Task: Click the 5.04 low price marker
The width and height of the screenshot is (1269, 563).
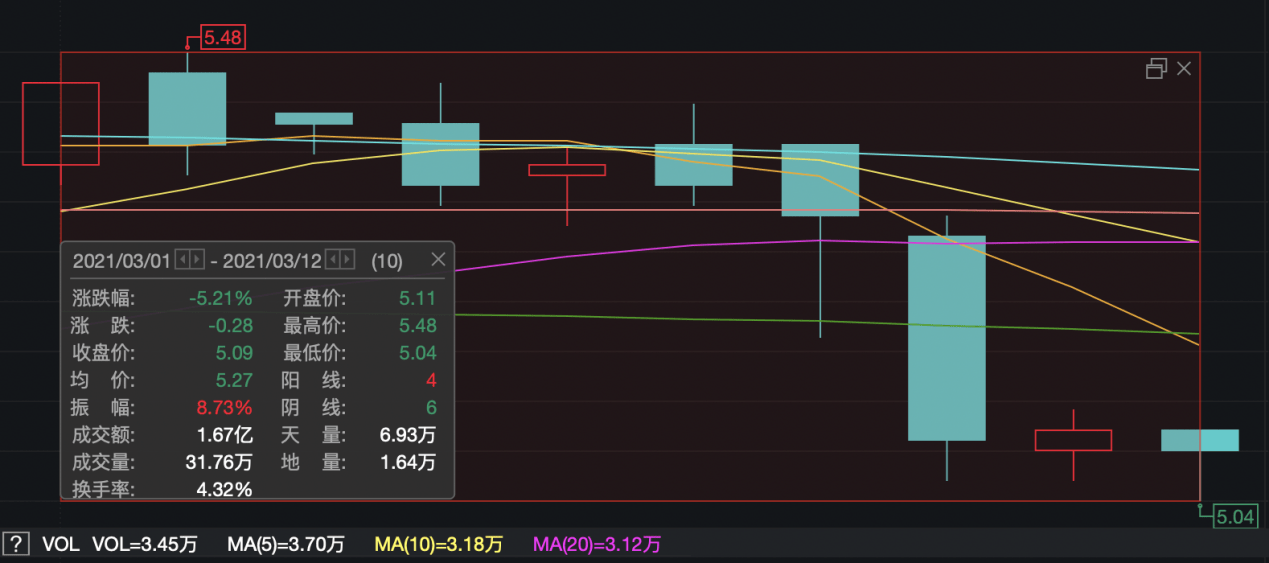Action: 1234,517
